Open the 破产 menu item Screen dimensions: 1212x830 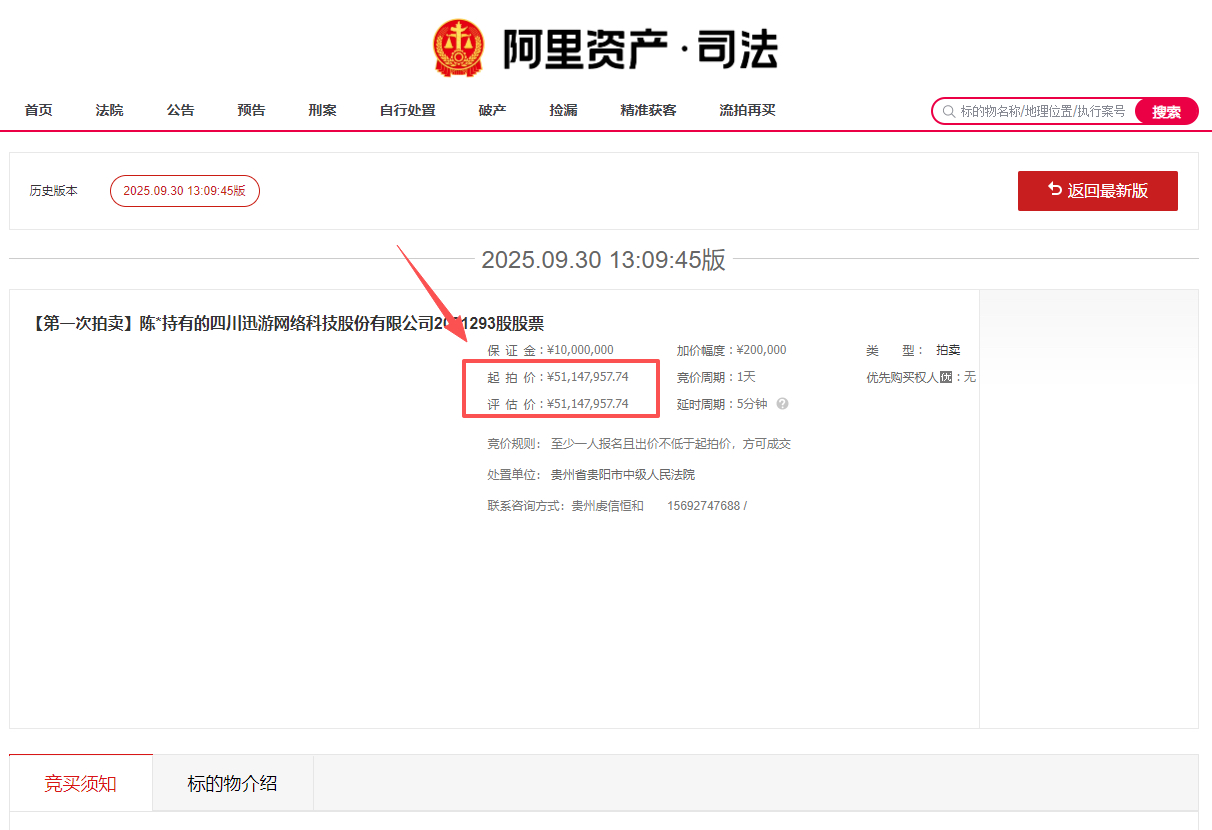coord(493,110)
